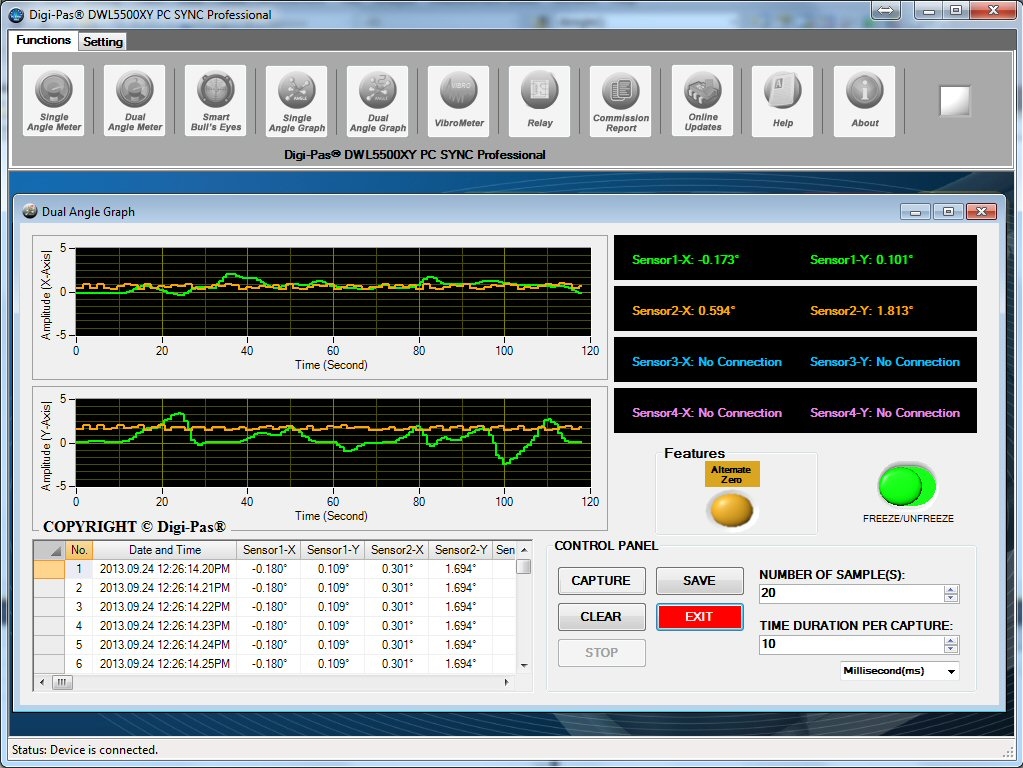
Task: Decrease time duration with down arrow
Action: tap(951, 649)
